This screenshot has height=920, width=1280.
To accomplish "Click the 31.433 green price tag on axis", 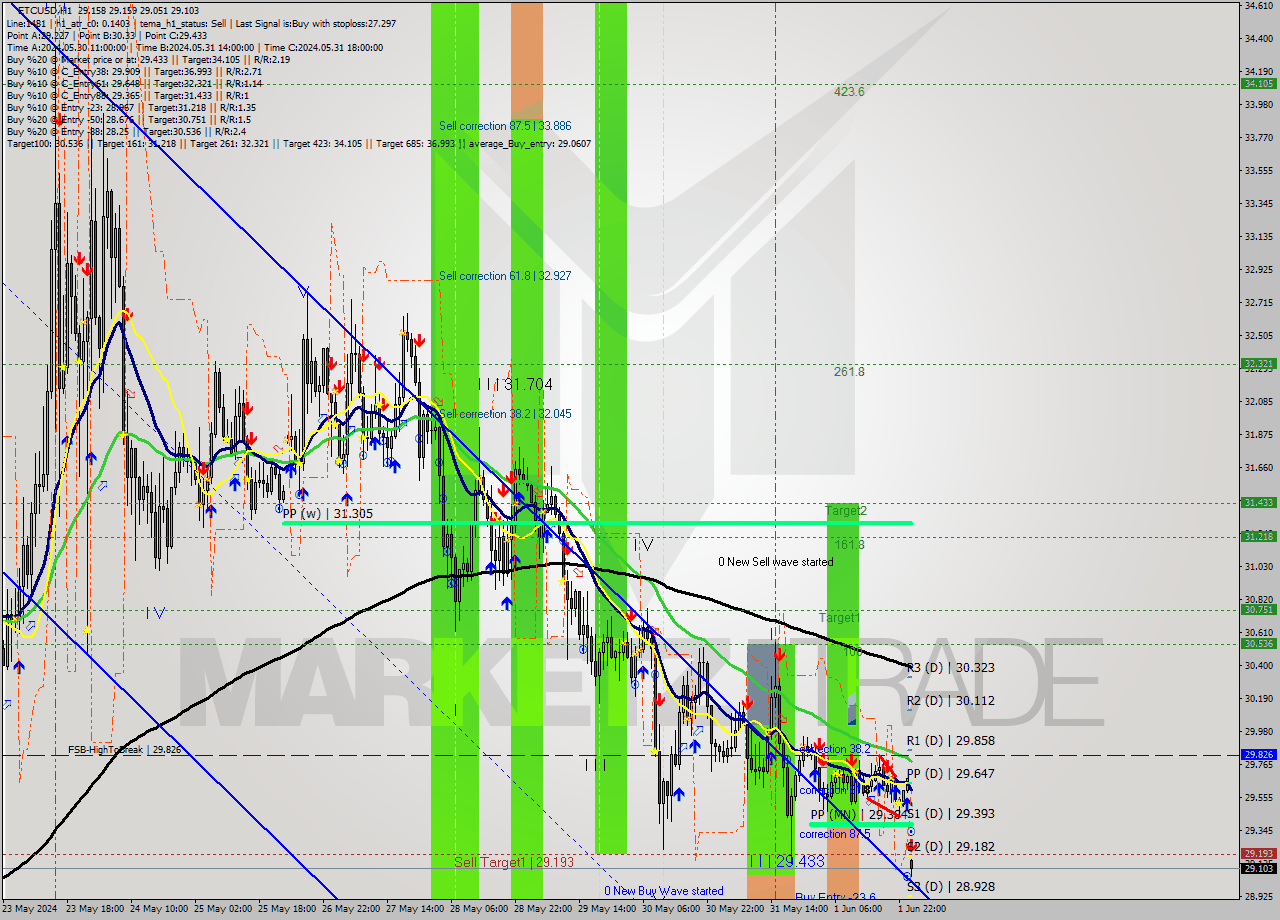I will [x=1258, y=503].
